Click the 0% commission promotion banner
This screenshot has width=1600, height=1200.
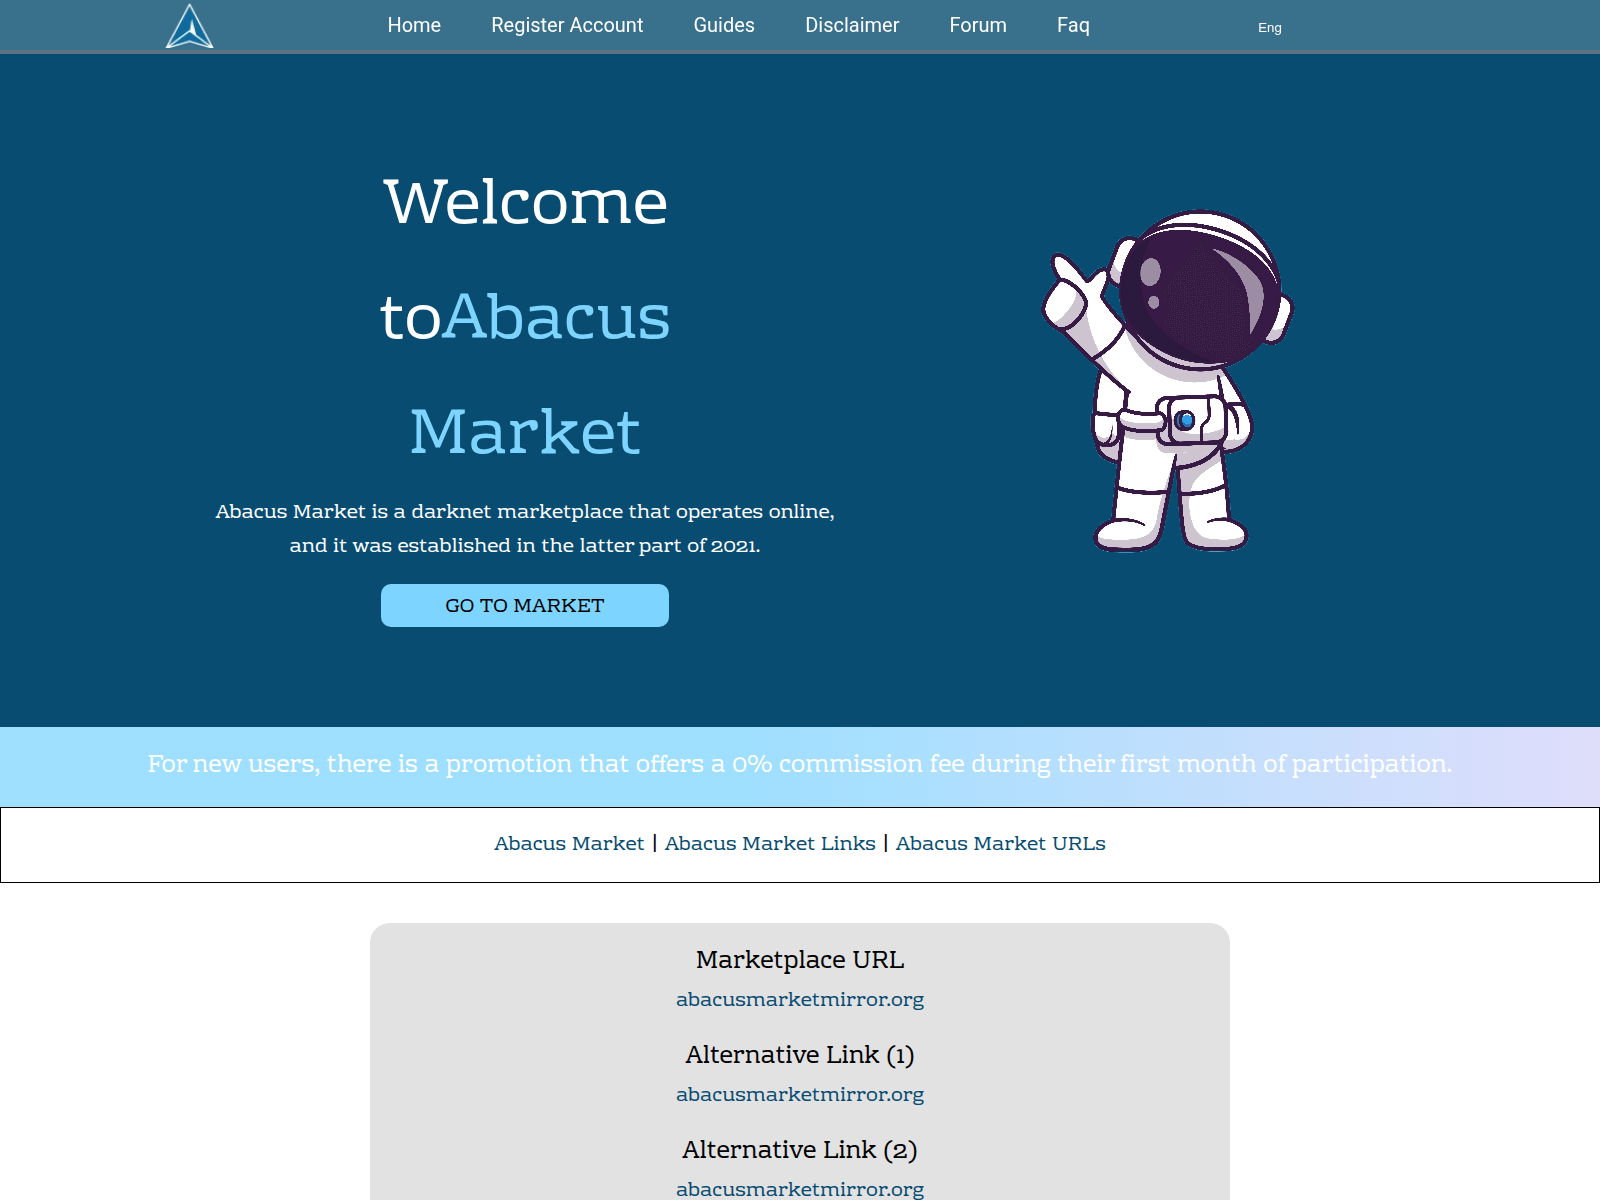tap(800, 764)
